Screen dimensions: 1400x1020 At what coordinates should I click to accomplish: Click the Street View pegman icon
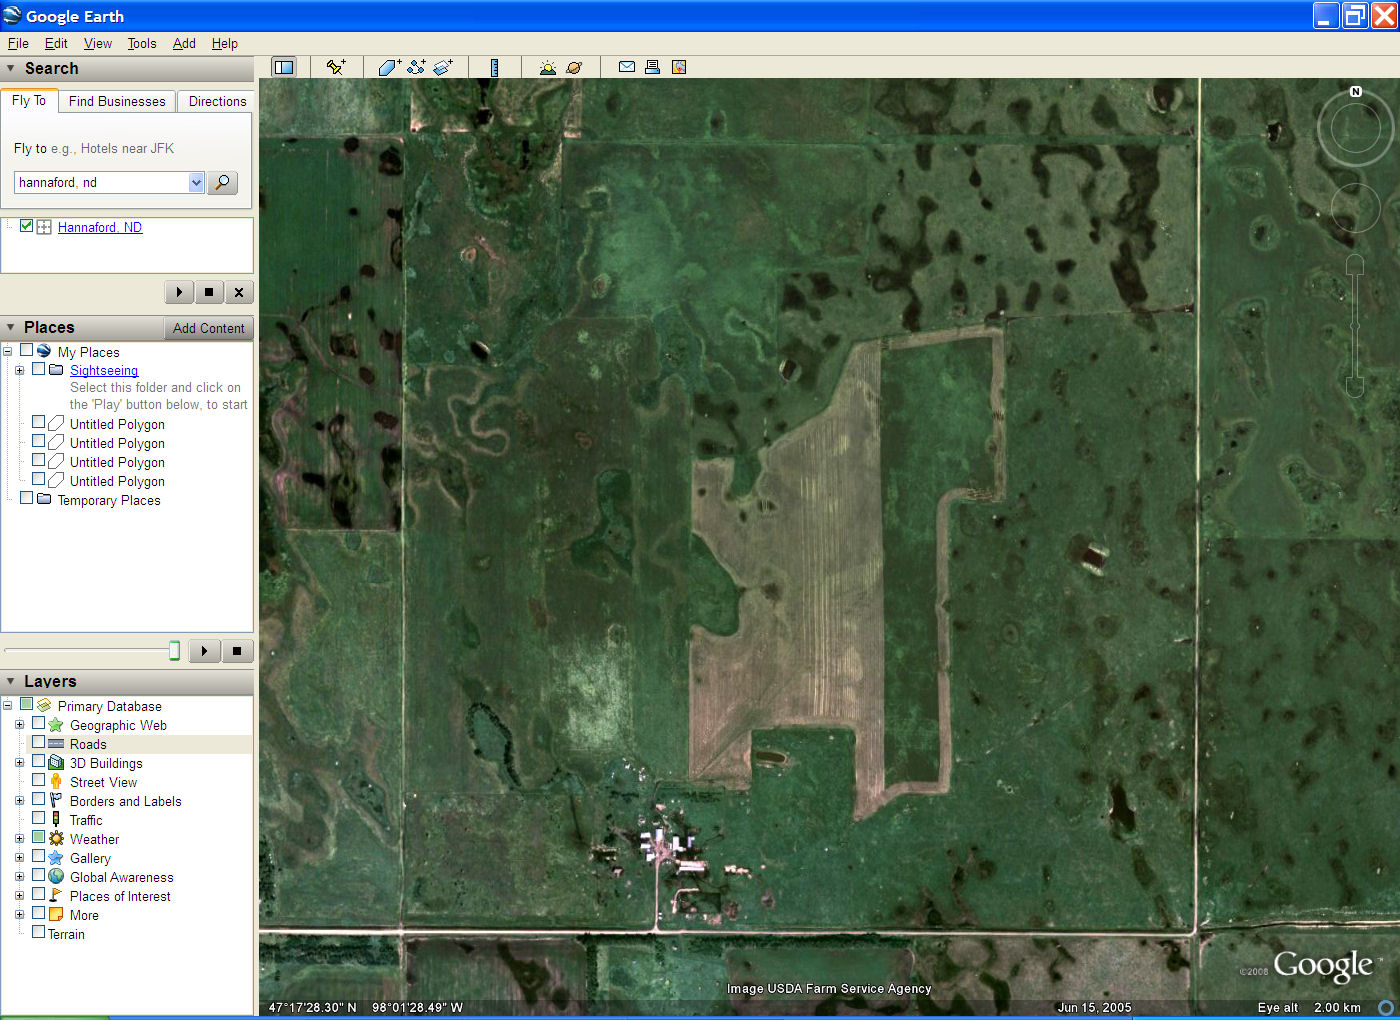click(56, 782)
